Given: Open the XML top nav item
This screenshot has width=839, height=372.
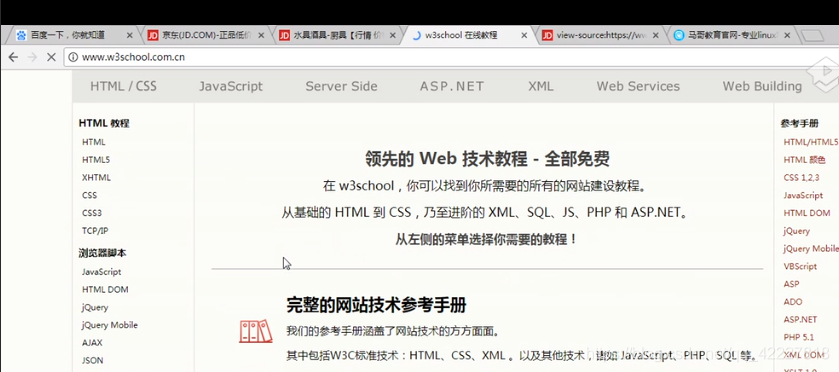Looking at the screenshot, I should [540, 86].
